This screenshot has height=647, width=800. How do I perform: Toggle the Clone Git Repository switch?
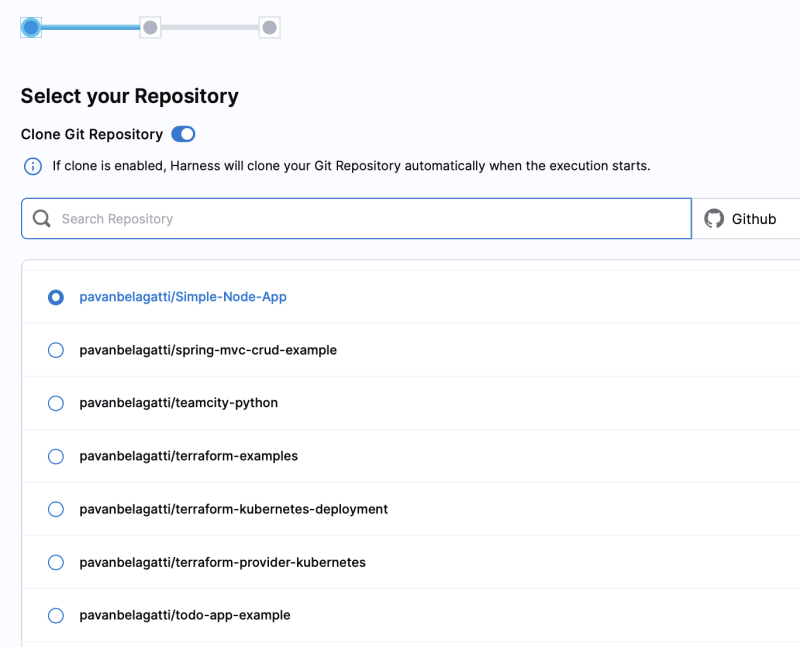click(x=183, y=134)
